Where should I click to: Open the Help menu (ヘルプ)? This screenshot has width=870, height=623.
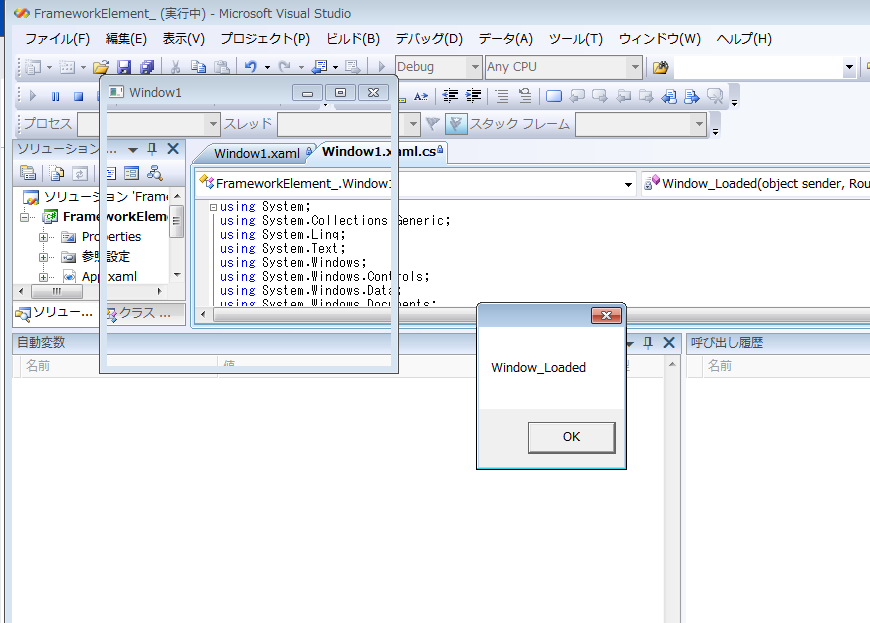[x=744, y=39]
